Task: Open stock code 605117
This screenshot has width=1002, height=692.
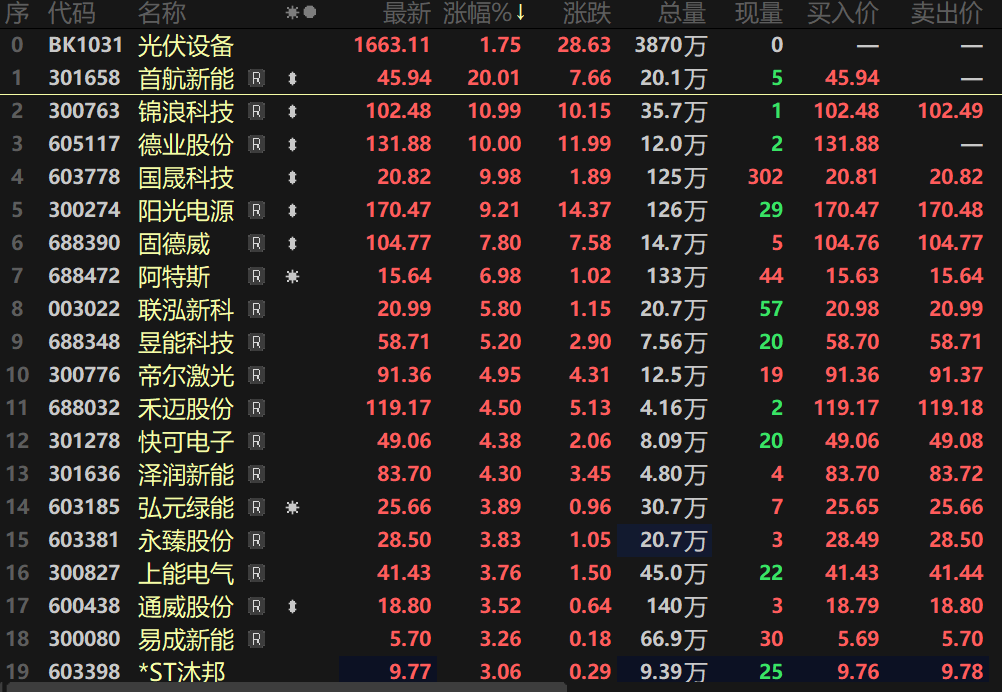Action: pos(84,144)
